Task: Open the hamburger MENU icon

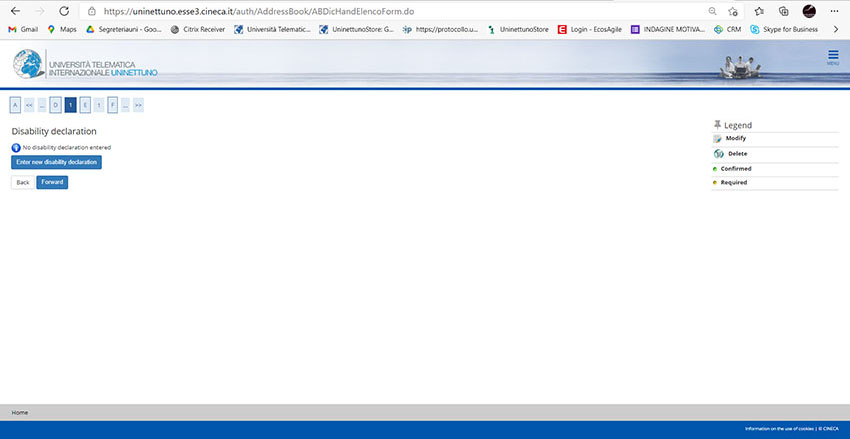Action: (832, 57)
